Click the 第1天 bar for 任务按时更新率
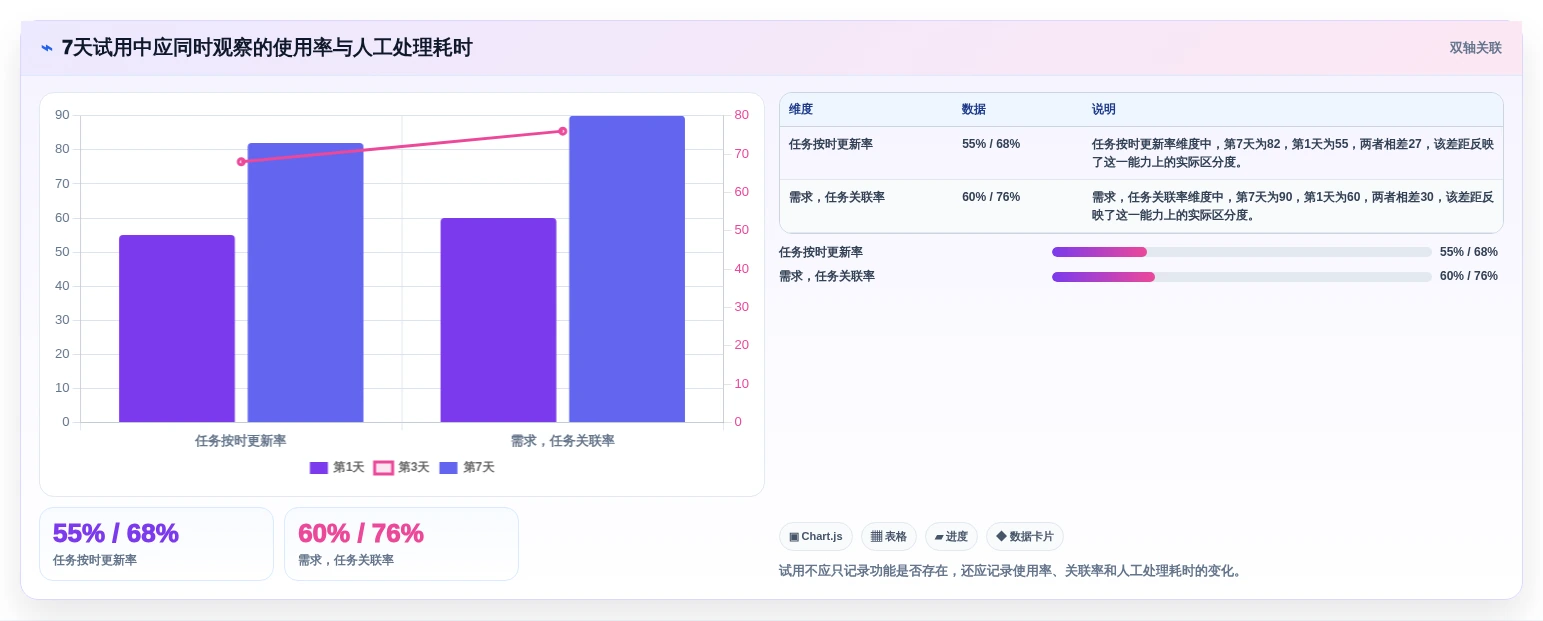Viewport: 1543px width, 621px height. point(177,329)
